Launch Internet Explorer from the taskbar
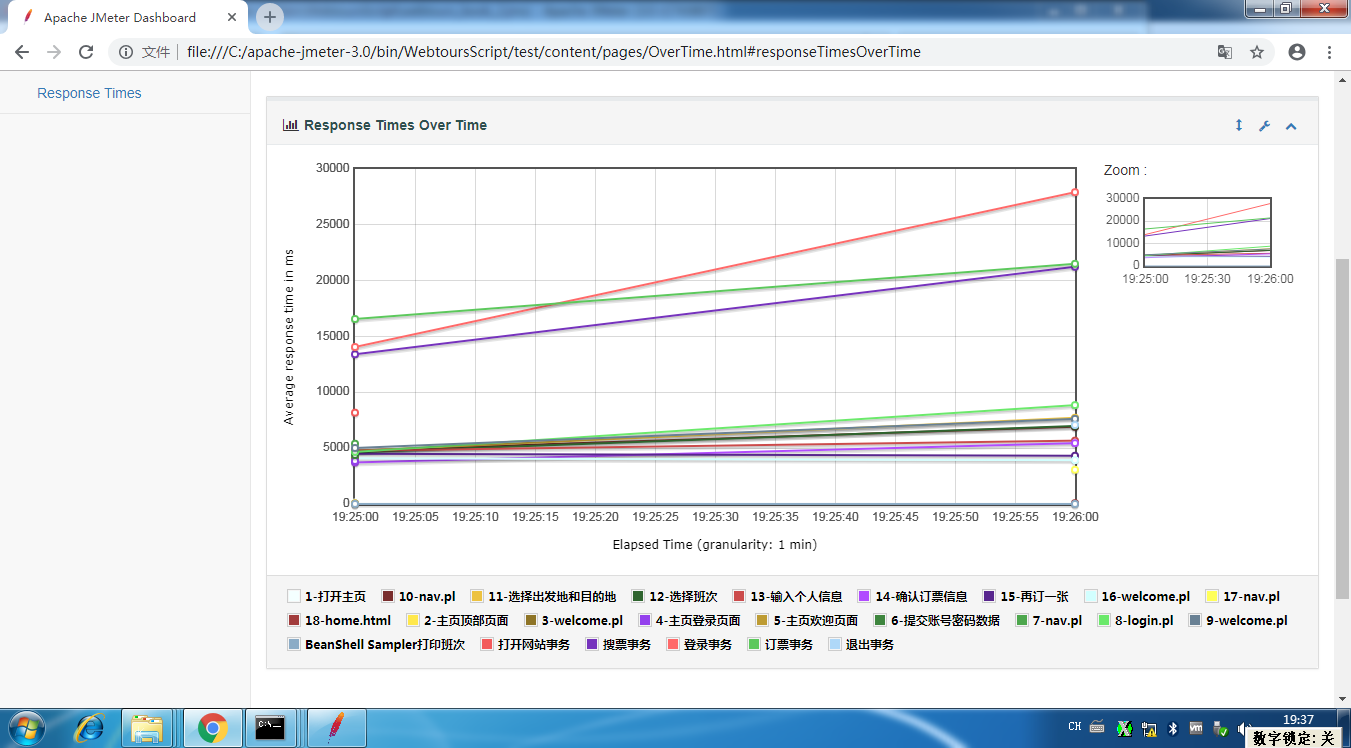The height and width of the screenshot is (748, 1351). tap(88, 728)
